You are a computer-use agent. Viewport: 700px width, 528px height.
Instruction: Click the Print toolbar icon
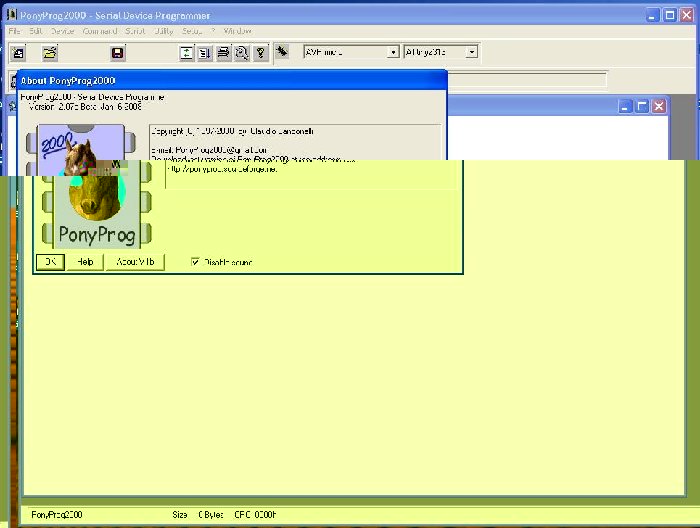(223, 53)
